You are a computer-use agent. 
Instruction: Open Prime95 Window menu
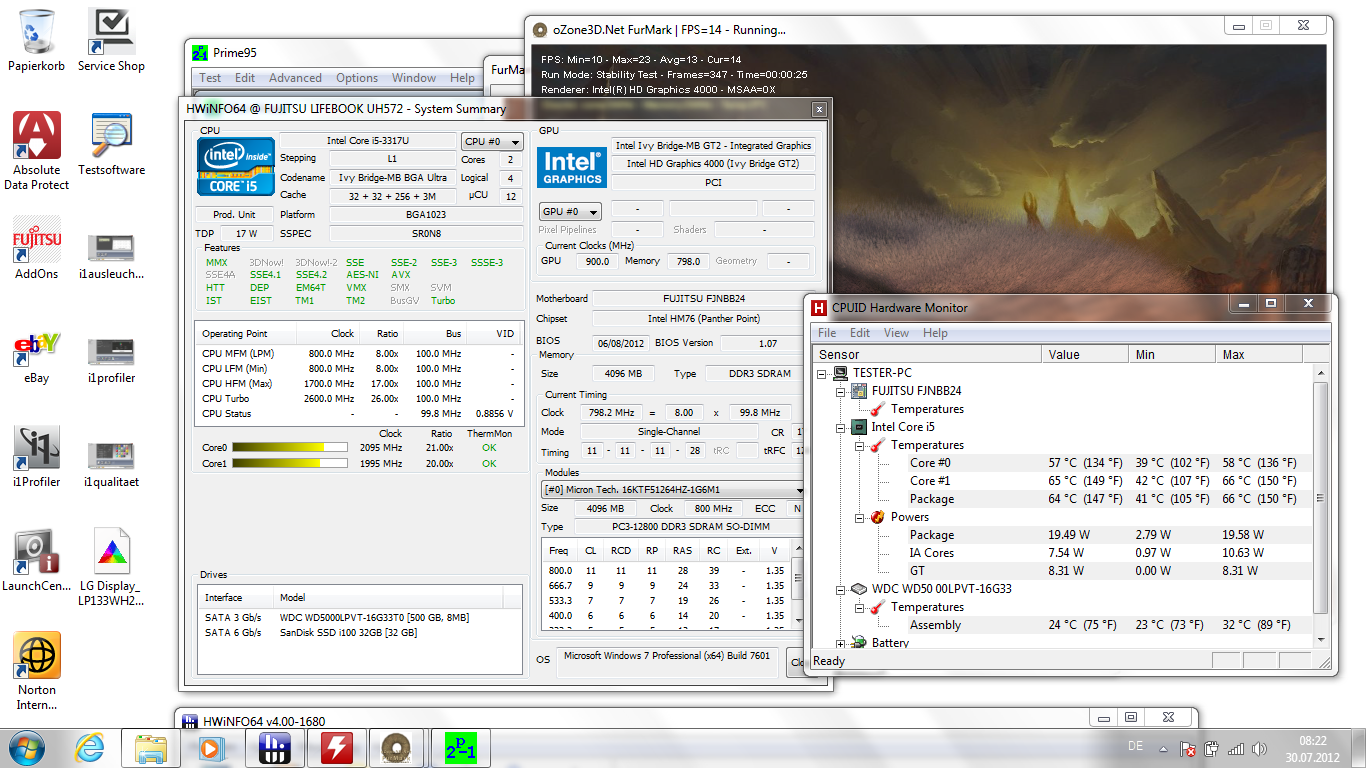point(414,78)
